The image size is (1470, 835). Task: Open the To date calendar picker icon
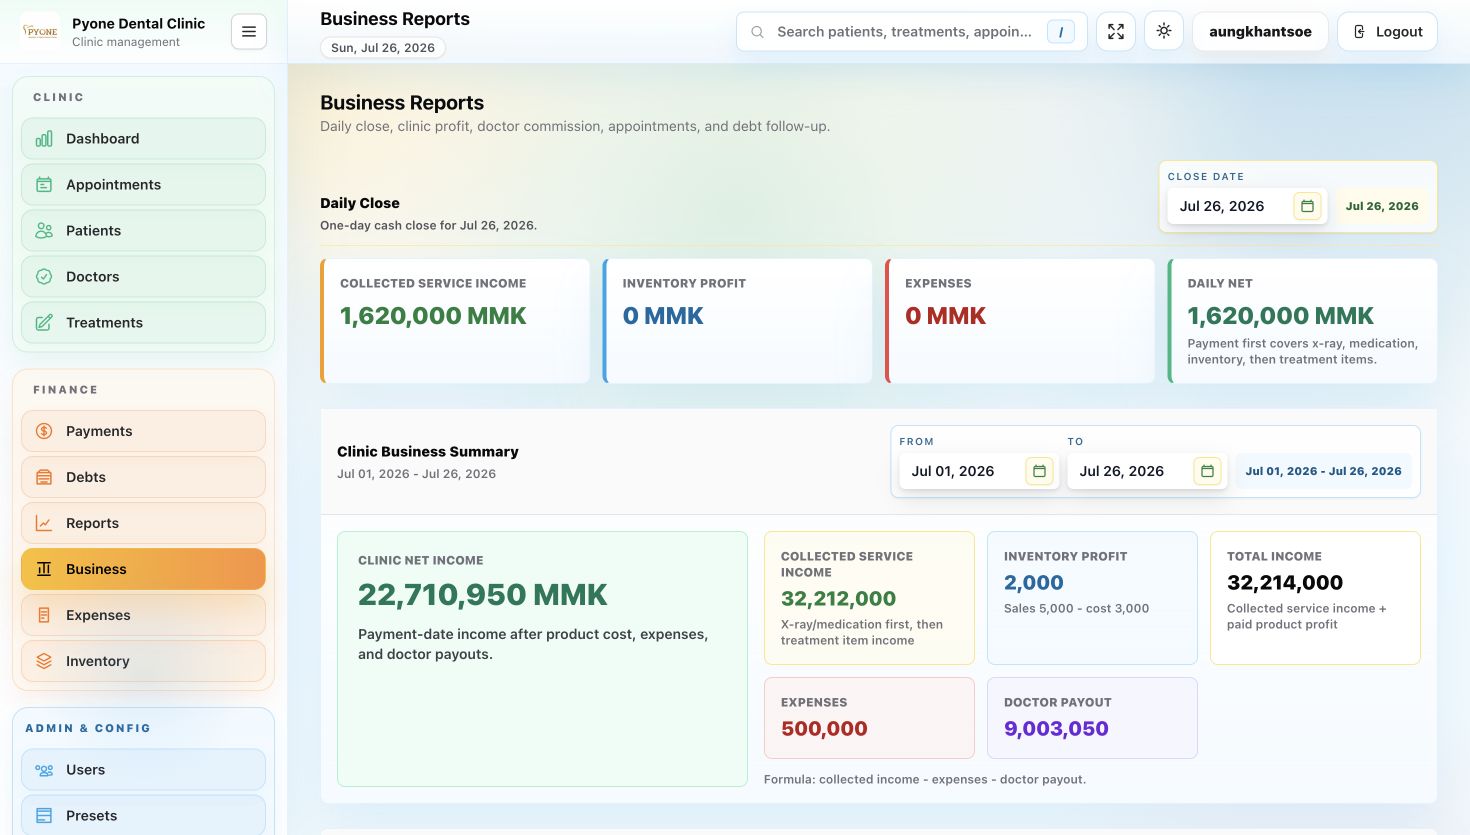coord(1207,471)
